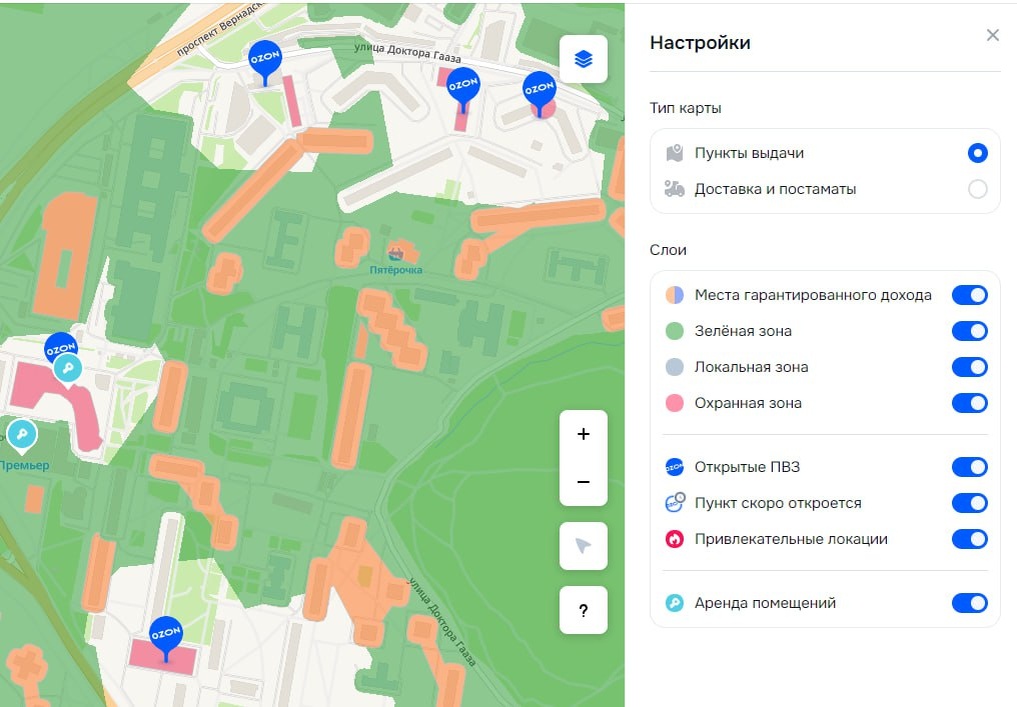Screen dimensions: 1017x707
Task: Zoom in with the plus button
Action: coord(583,434)
